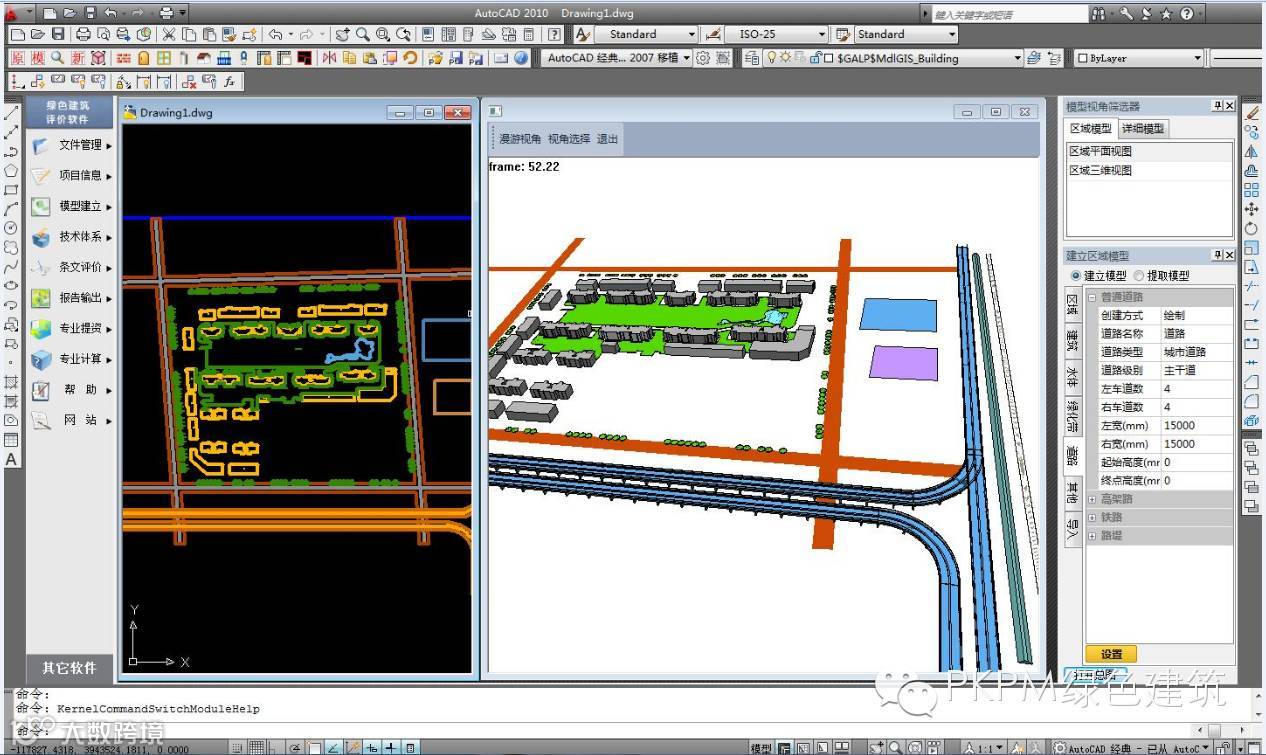The height and width of the screenshot is (755, 1266).
Task: Select the Line draw tool
Action: 11,113
